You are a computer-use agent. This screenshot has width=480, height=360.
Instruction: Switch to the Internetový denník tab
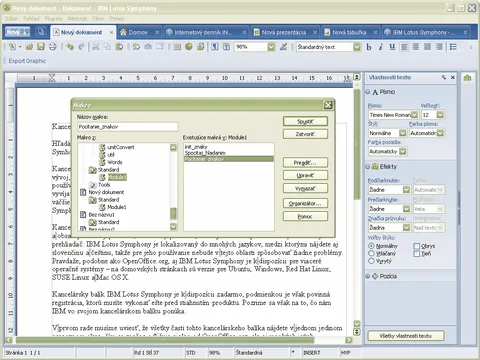click(203, 32)
